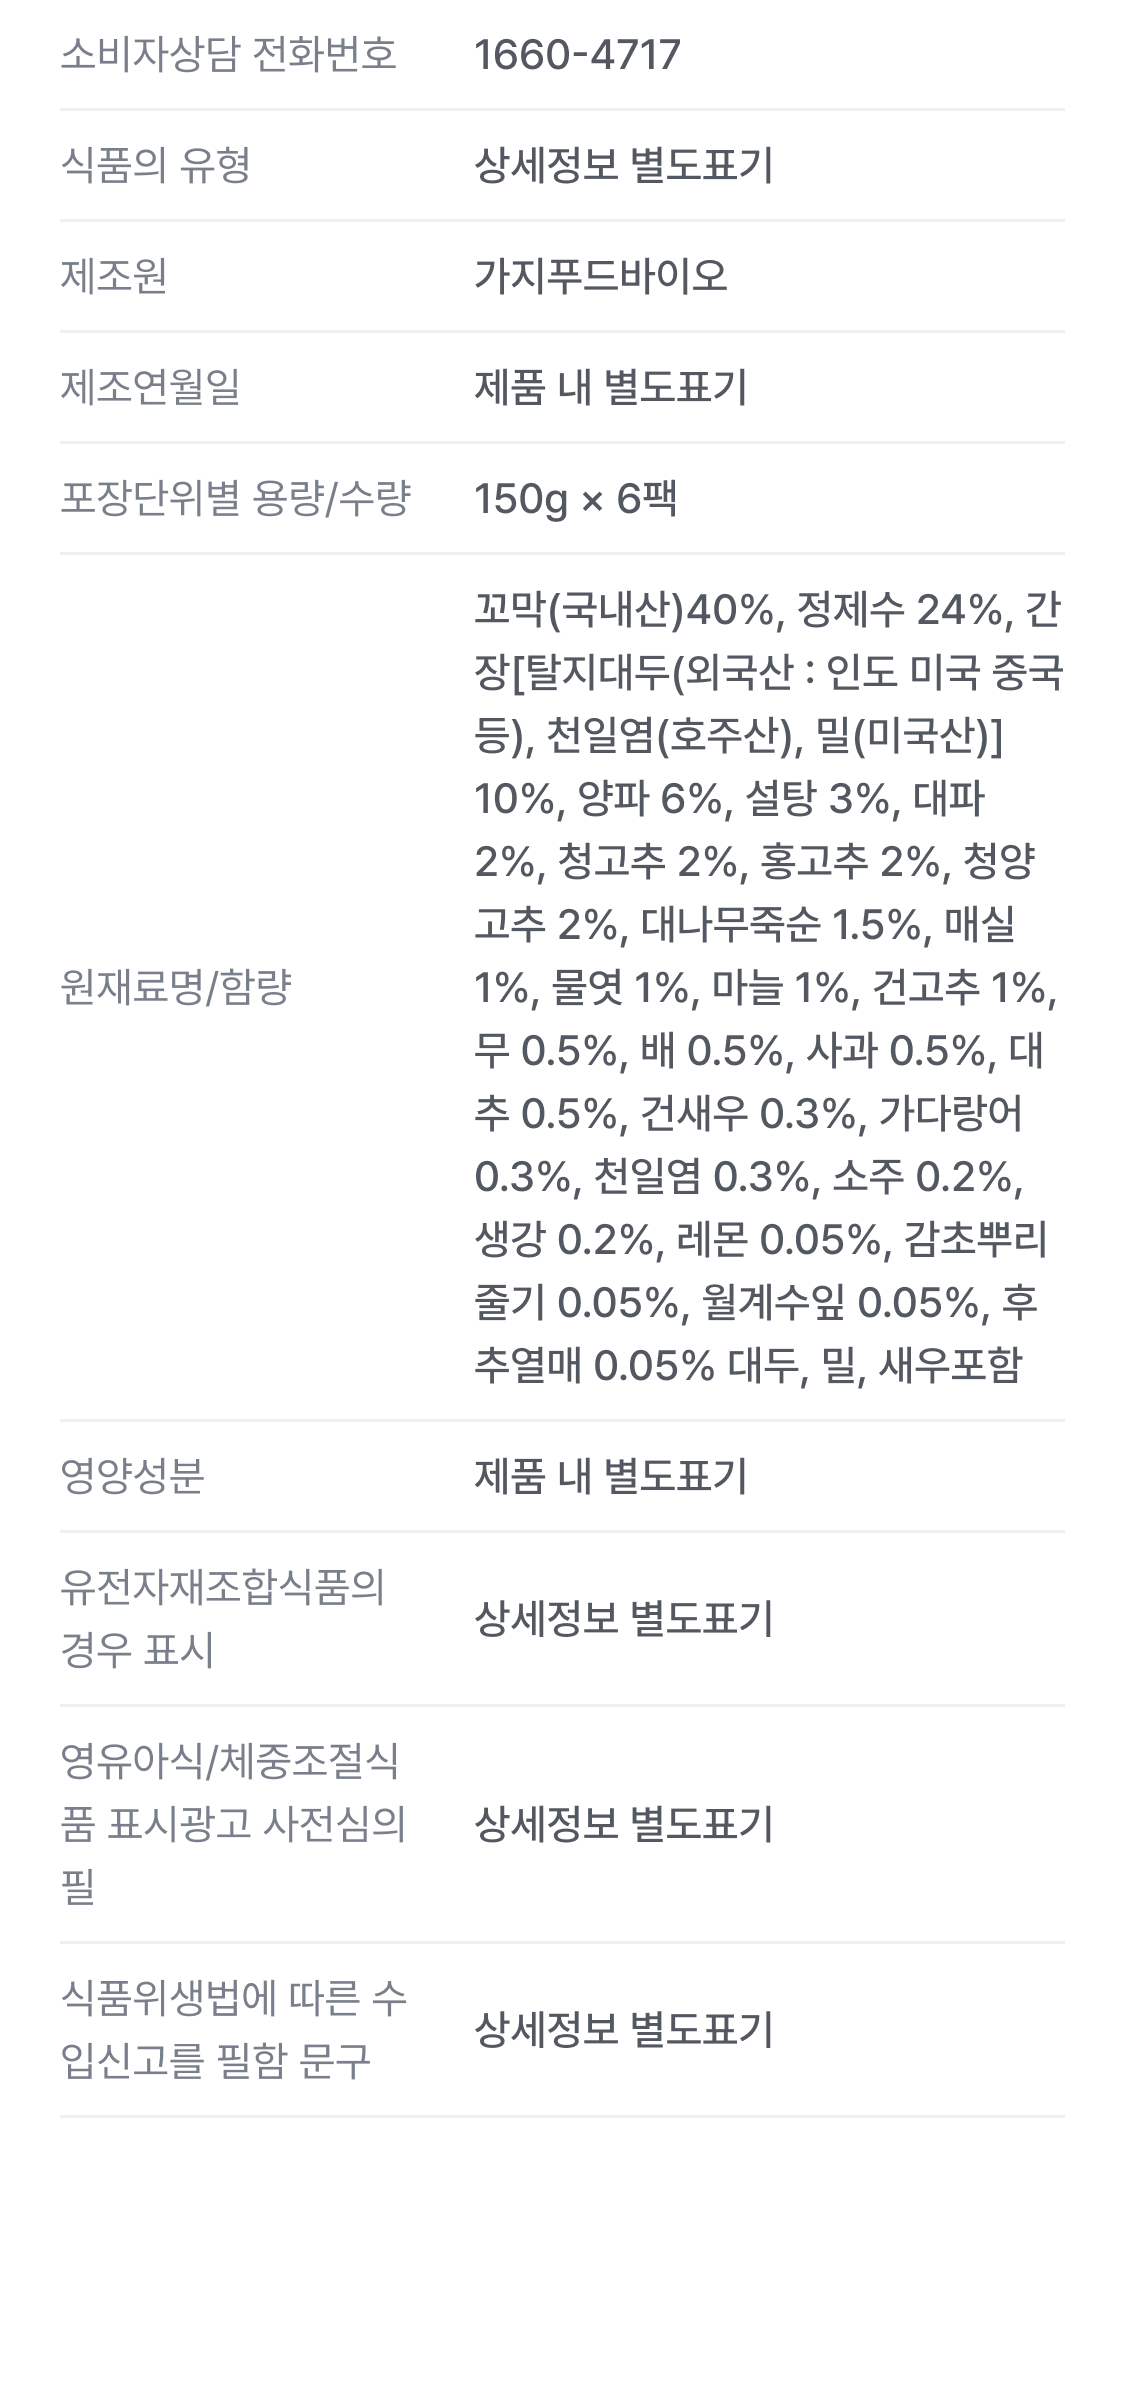Click the 영유아식/체중조절식품 row's 상세정보 별도표기 value
Screen dimensions: 1125x2388
(x=623, y=1825)
